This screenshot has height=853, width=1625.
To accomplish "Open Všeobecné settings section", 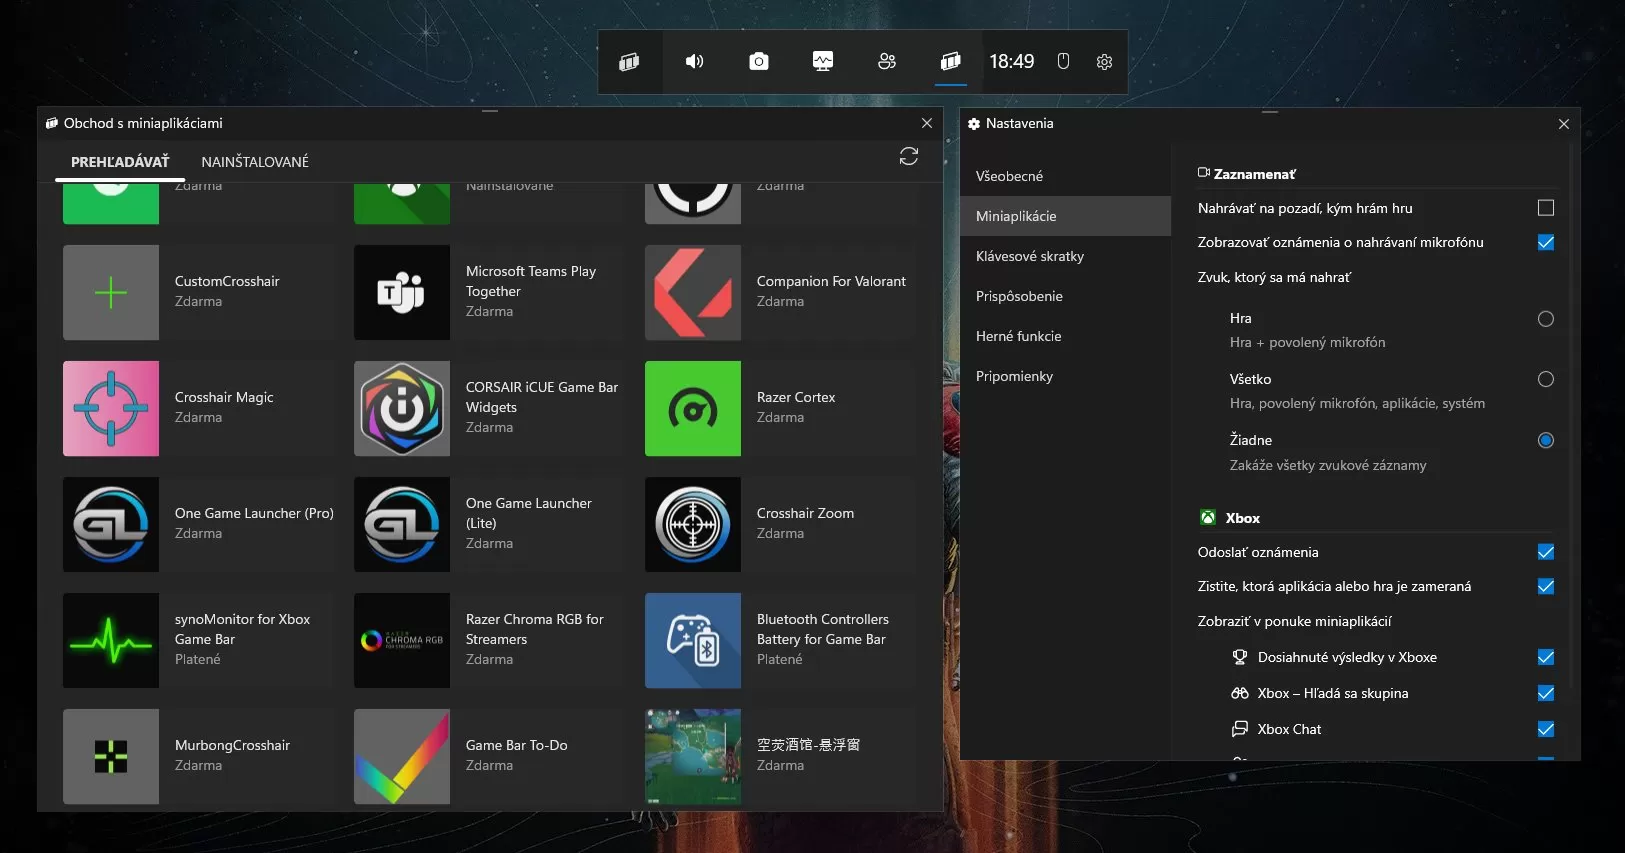I will (x=1066, y=176).
